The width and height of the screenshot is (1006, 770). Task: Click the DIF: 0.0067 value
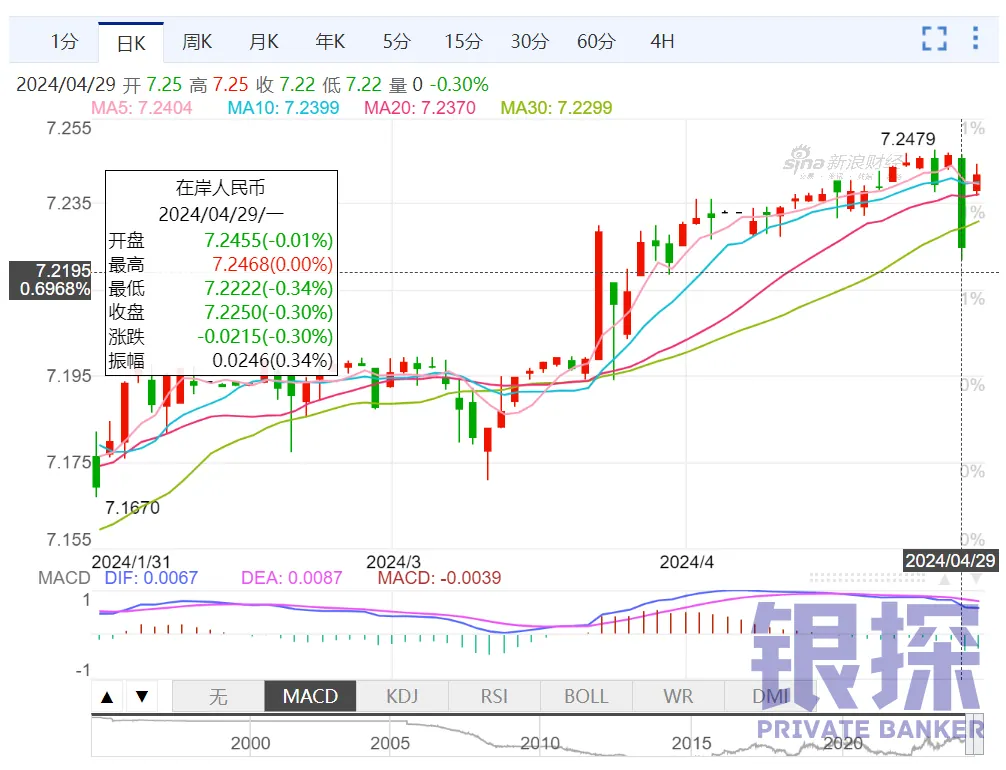click(151, 578)
